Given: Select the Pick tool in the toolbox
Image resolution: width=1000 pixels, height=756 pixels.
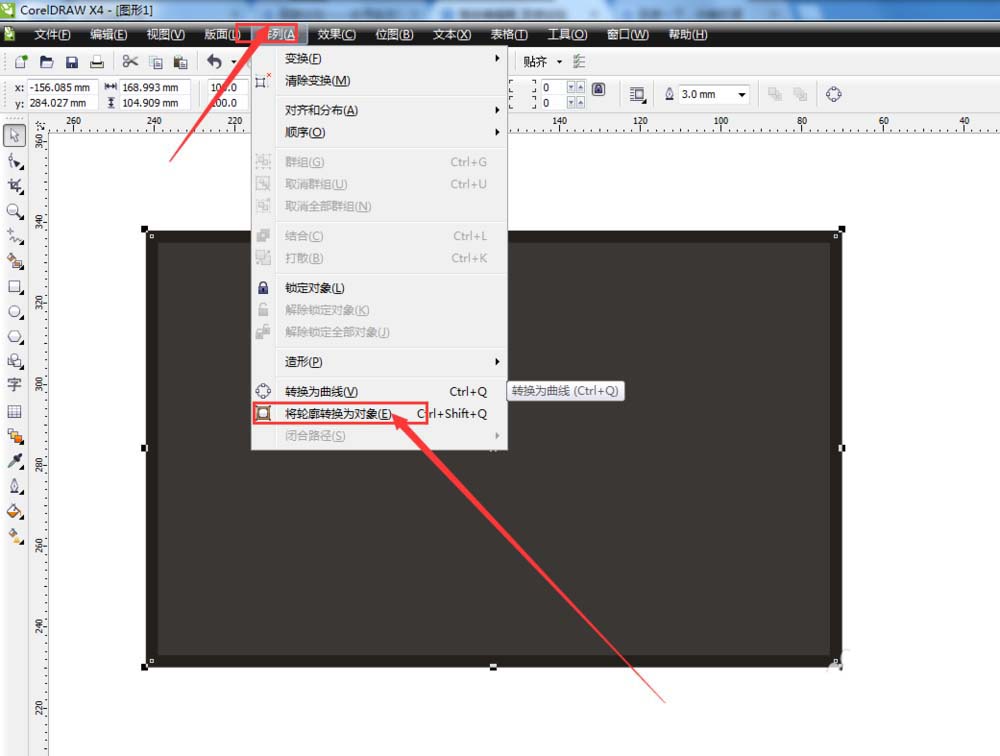Looking at the screenshot, I should (15, 135).
